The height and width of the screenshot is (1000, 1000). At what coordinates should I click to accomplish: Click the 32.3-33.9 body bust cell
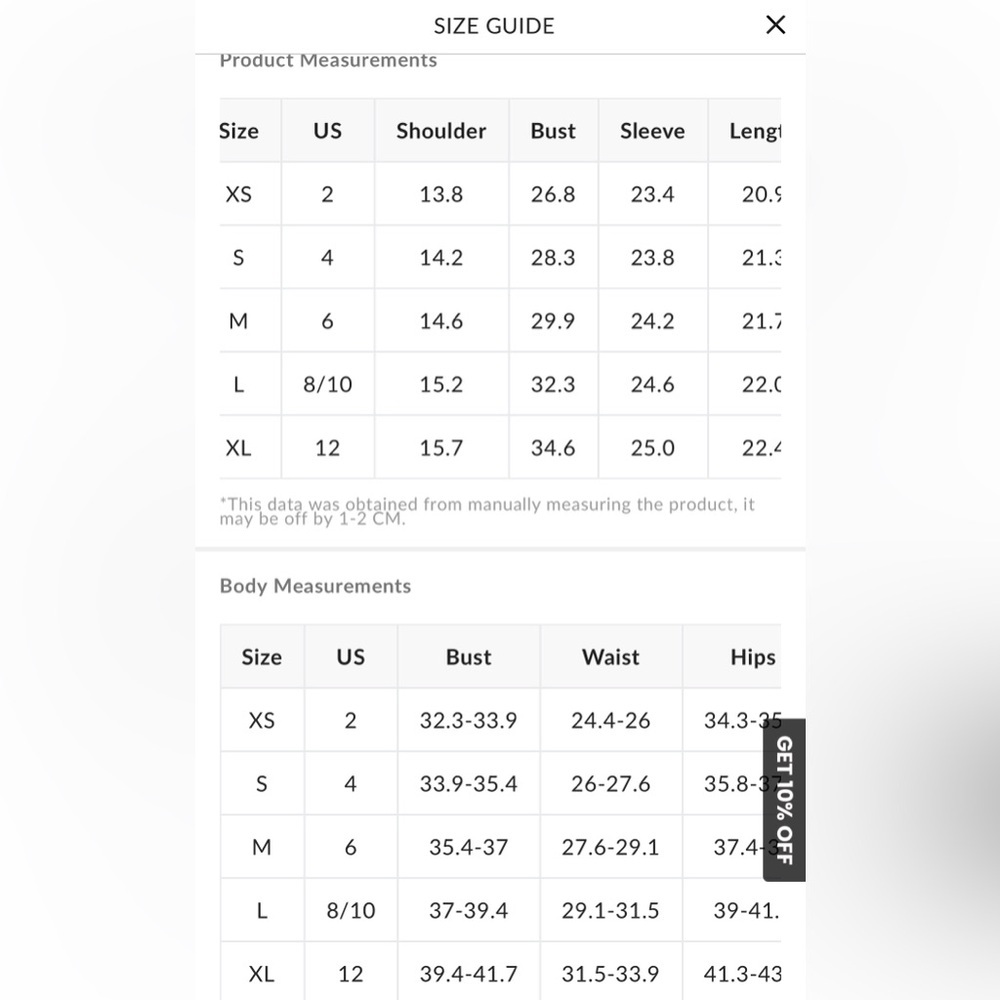point(468,720)
